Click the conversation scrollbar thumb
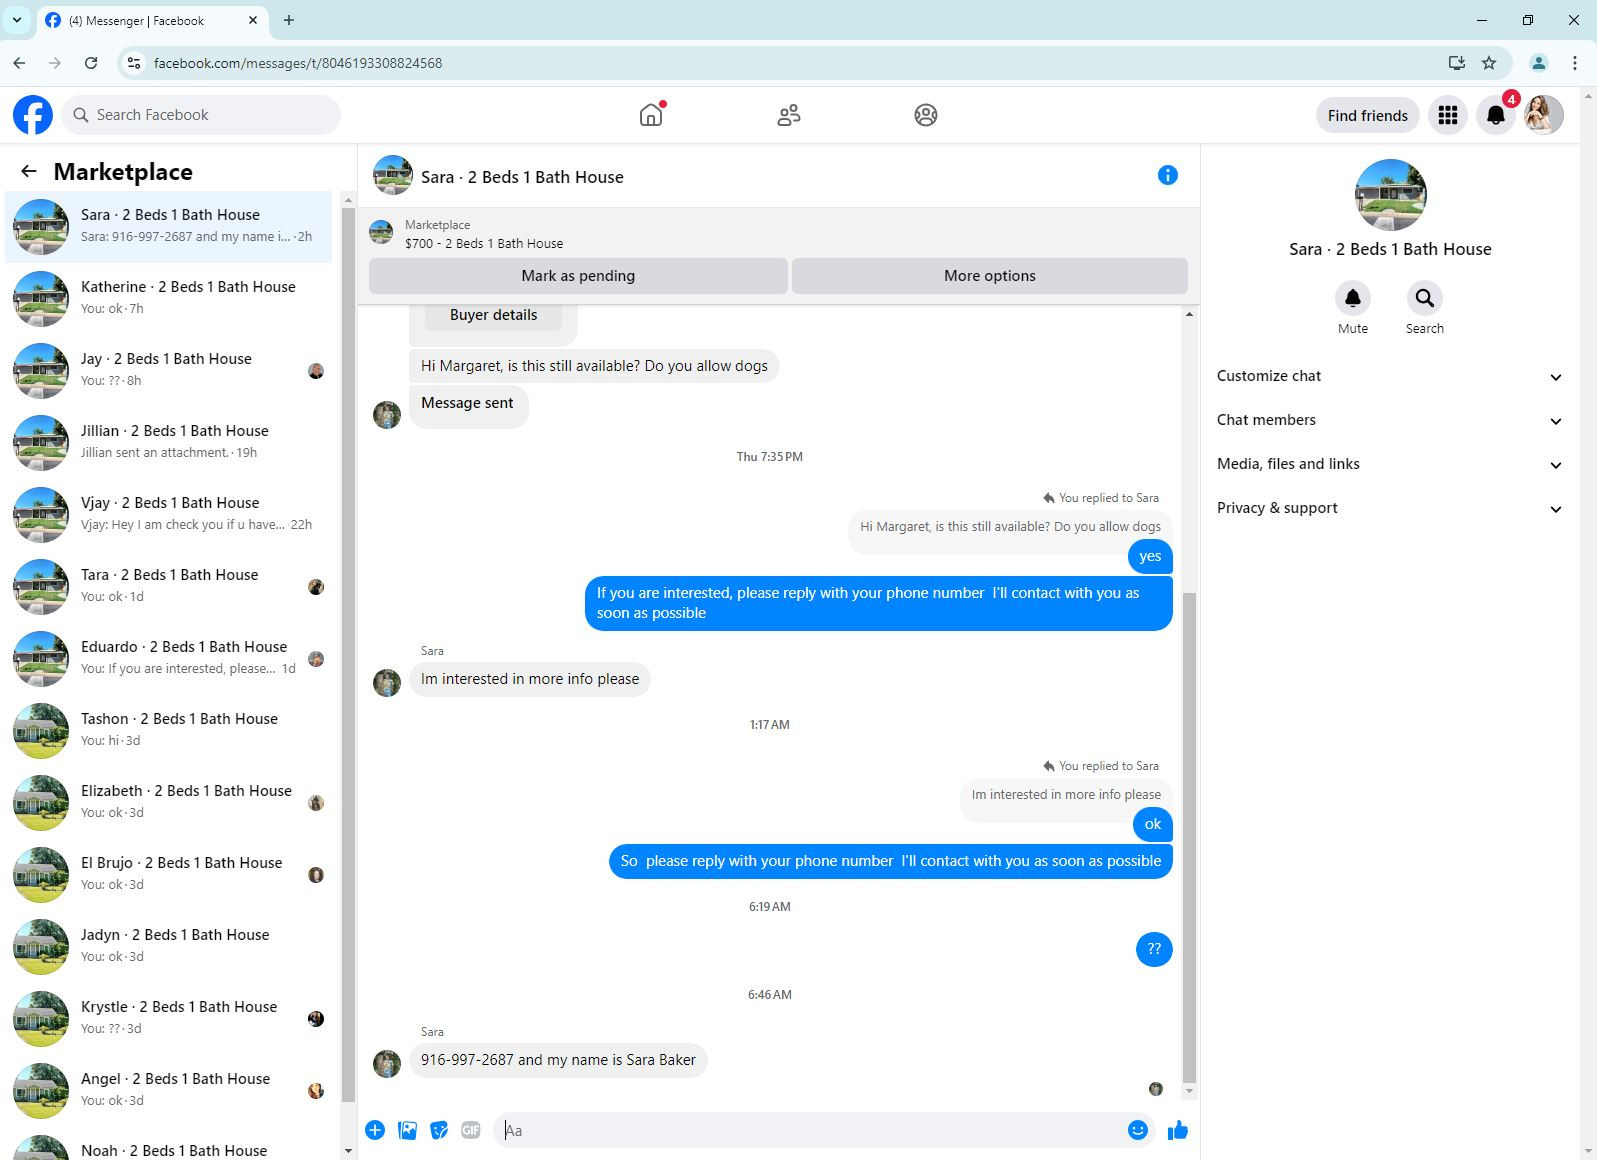Viewport: 1597px width, 1160px height. tap(1189, 838)
